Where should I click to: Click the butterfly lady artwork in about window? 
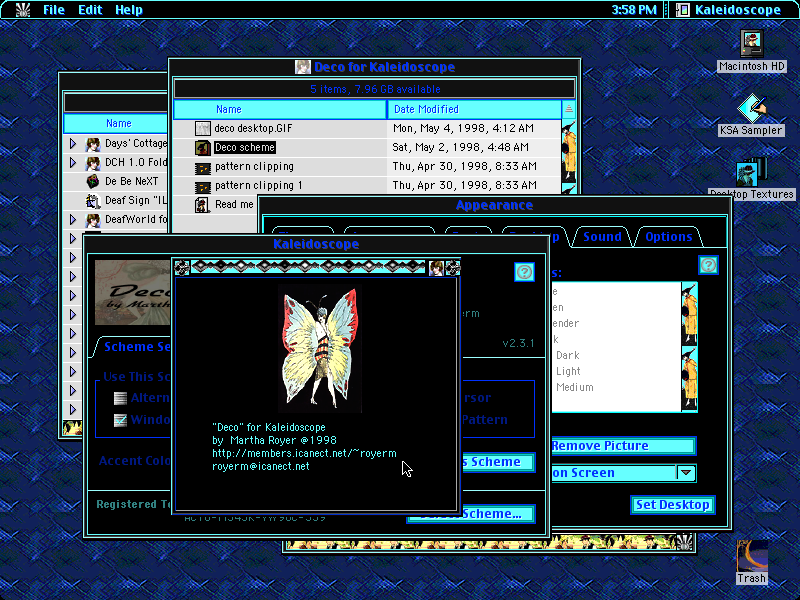[x=320, y=349]
